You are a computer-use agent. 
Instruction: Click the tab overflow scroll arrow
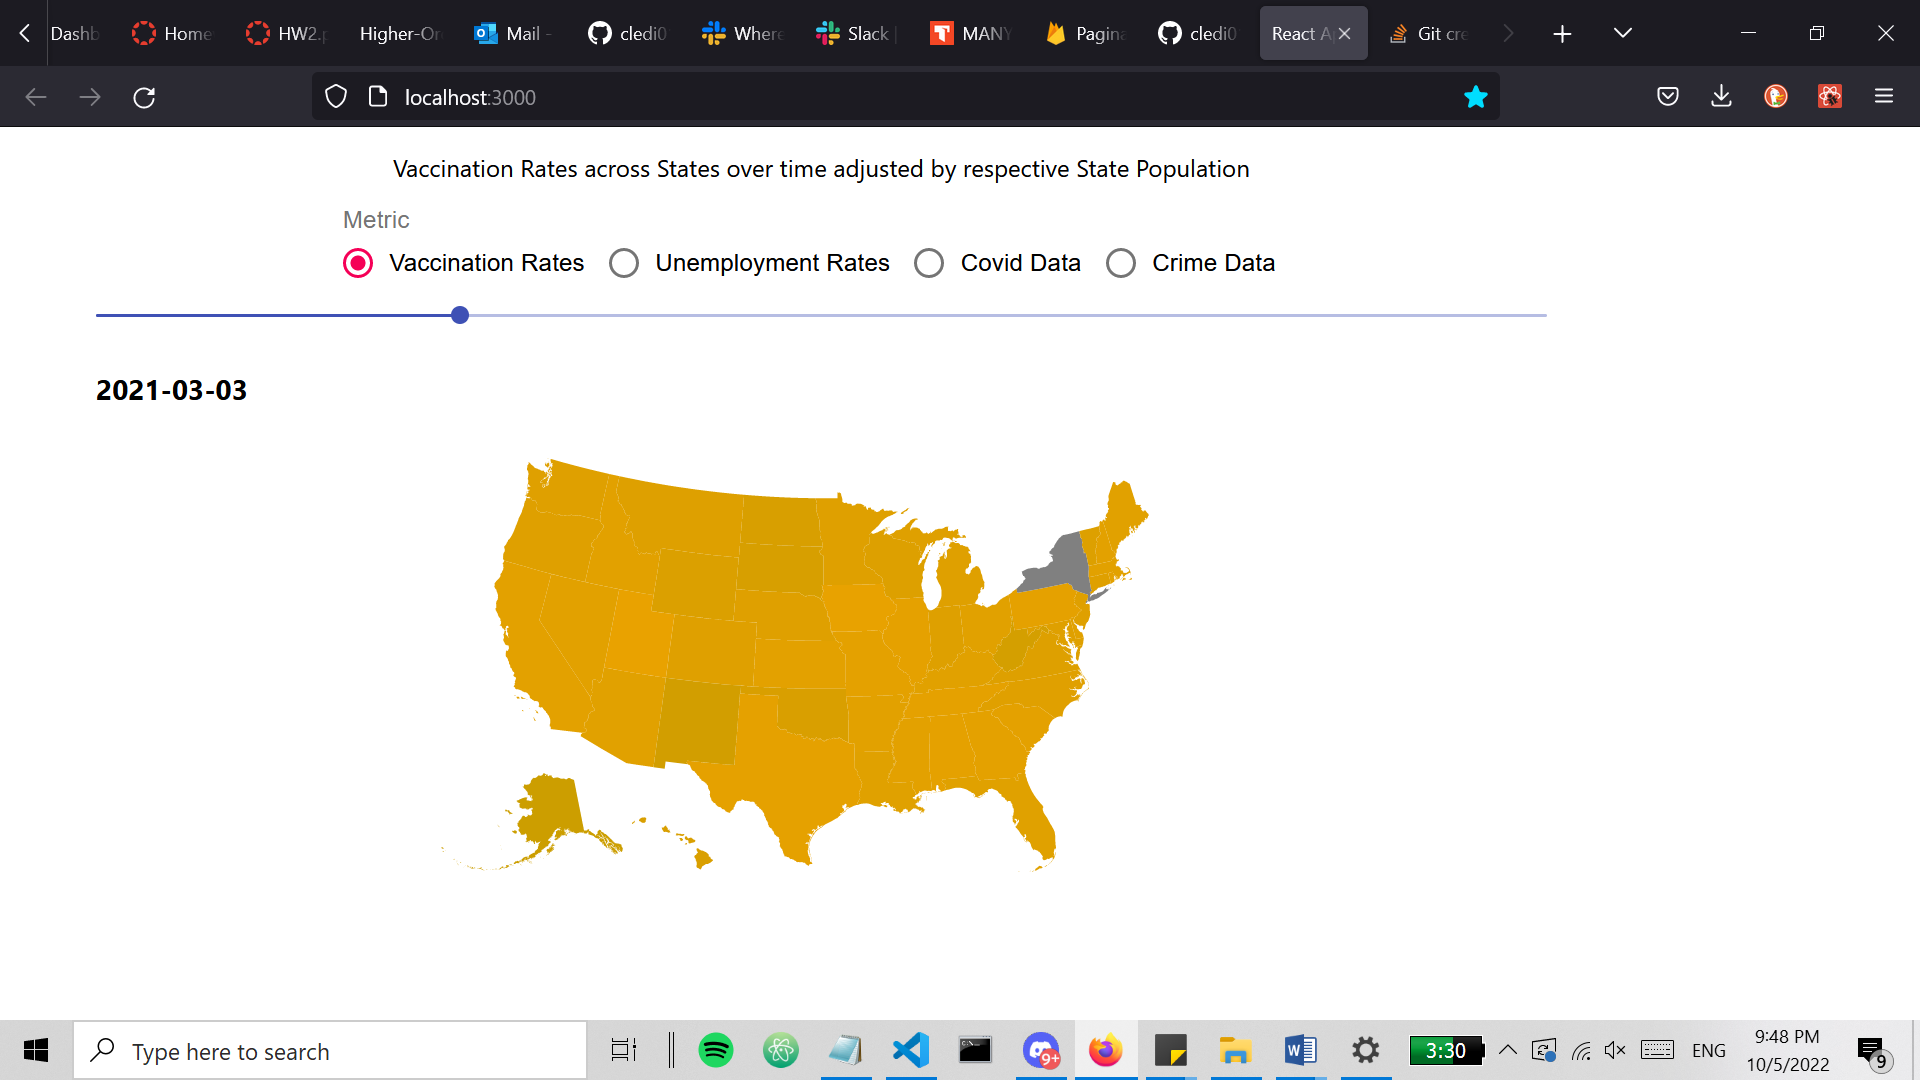pyautogui.click(x=1509, y=33)
